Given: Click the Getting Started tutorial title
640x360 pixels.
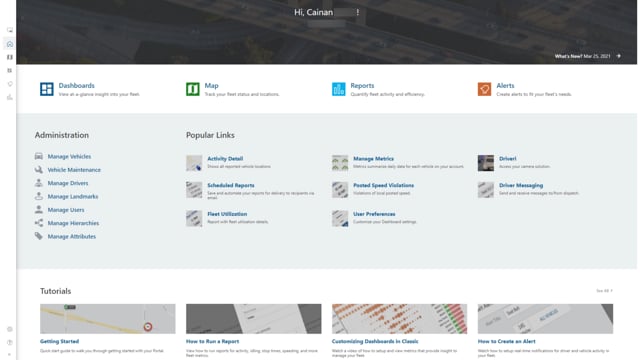Looking at the screenshot, I should tap(59, 341).
